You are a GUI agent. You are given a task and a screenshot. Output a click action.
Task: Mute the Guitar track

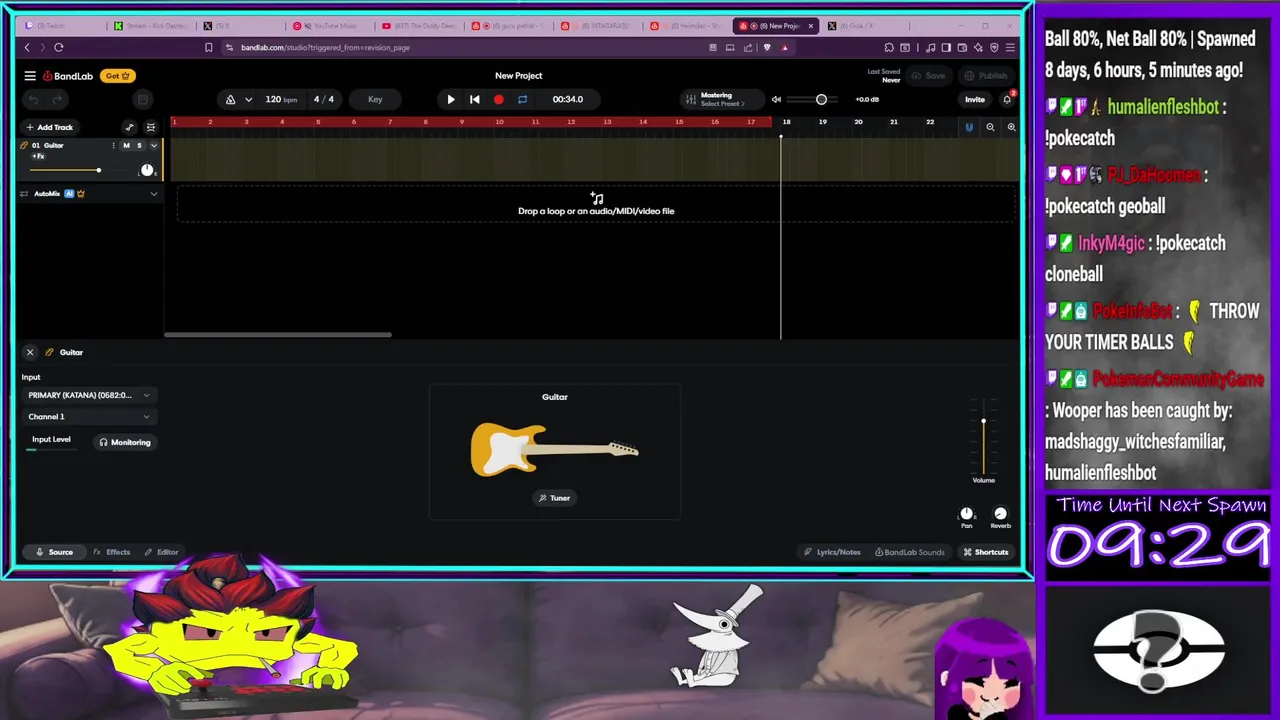[x=126, y=146]
